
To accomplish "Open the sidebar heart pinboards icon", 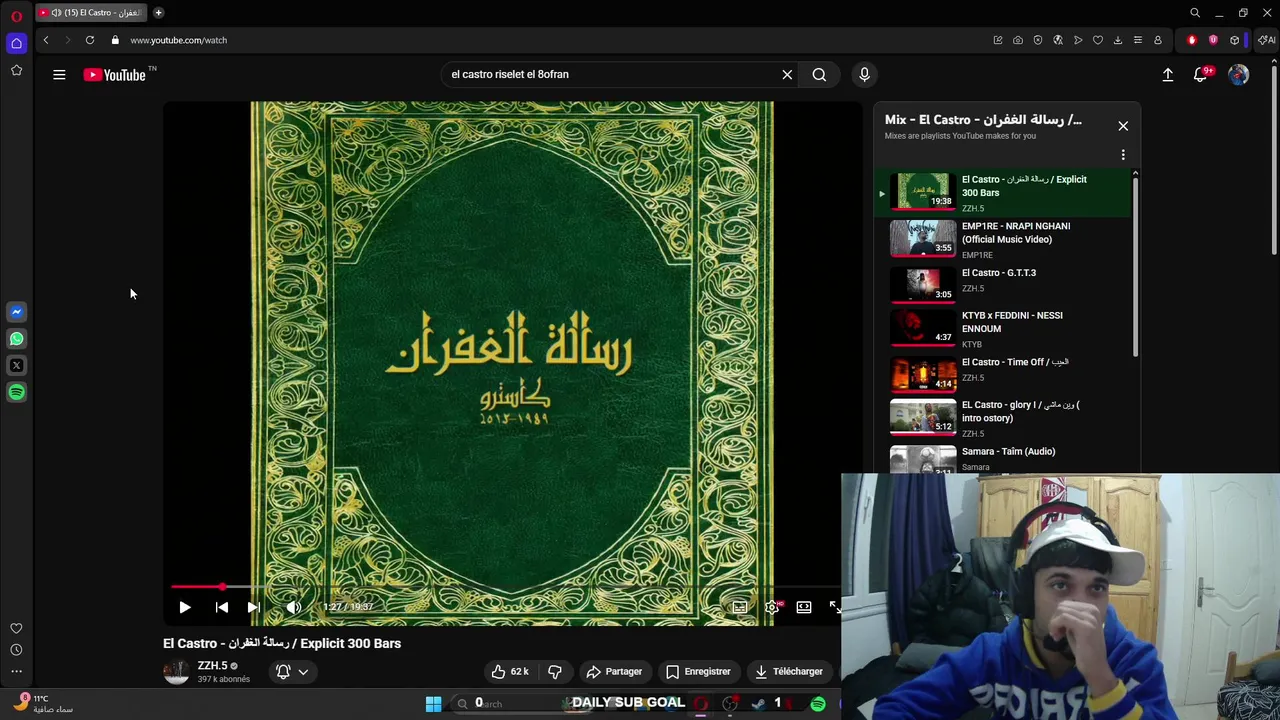I will [x=16, y=629].
